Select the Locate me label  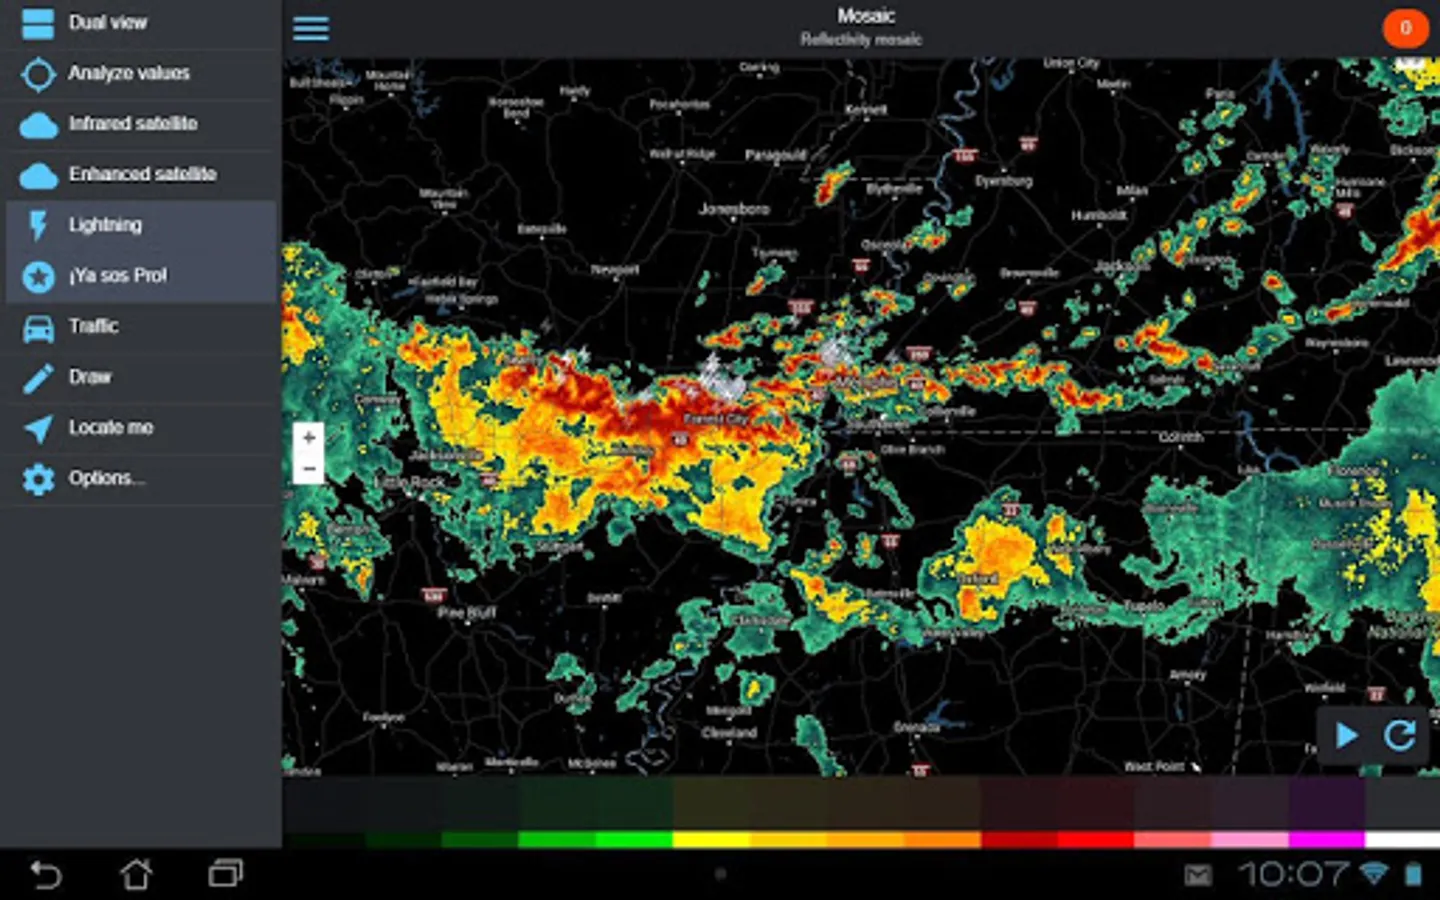tap(111, 427)
